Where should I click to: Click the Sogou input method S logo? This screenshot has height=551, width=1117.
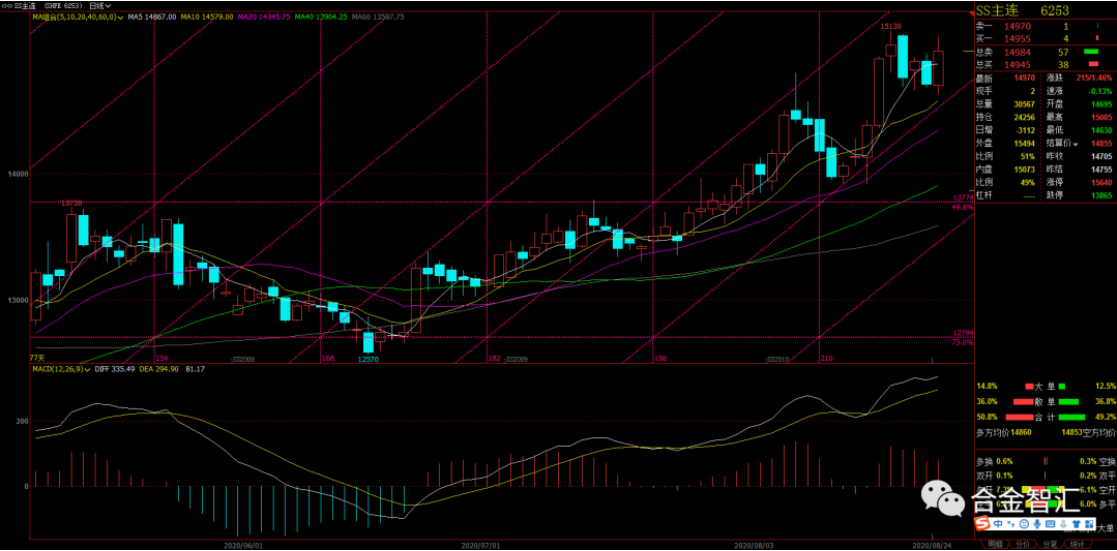tap(983, 524)
